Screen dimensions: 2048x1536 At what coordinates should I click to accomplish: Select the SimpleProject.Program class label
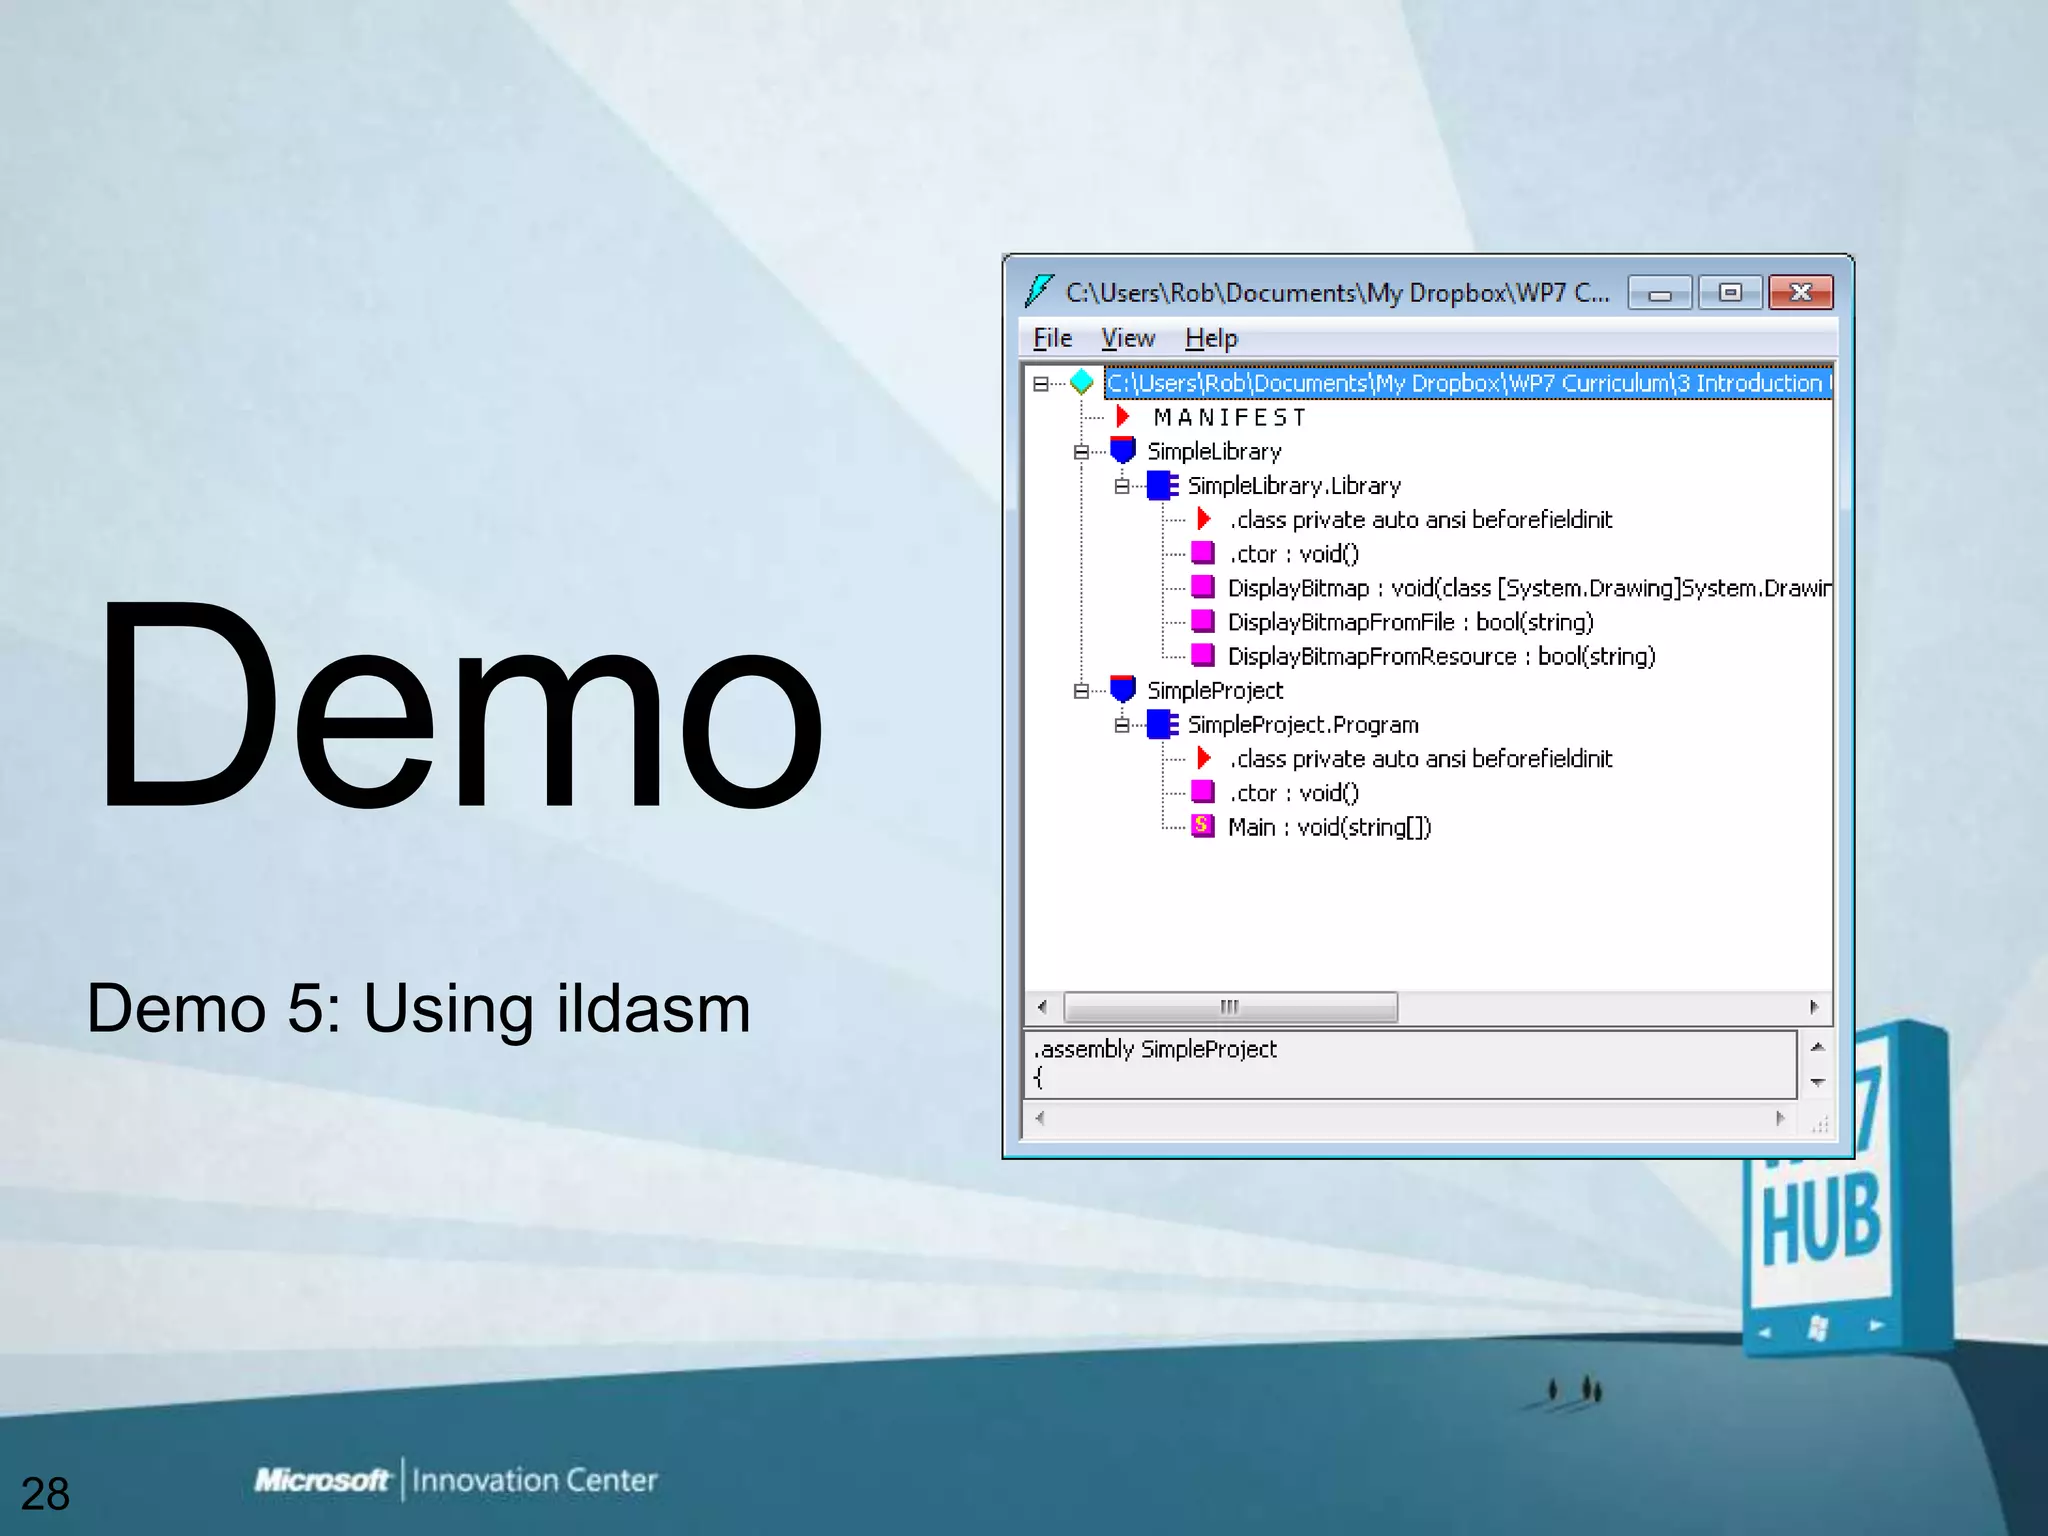(1303, 725)
